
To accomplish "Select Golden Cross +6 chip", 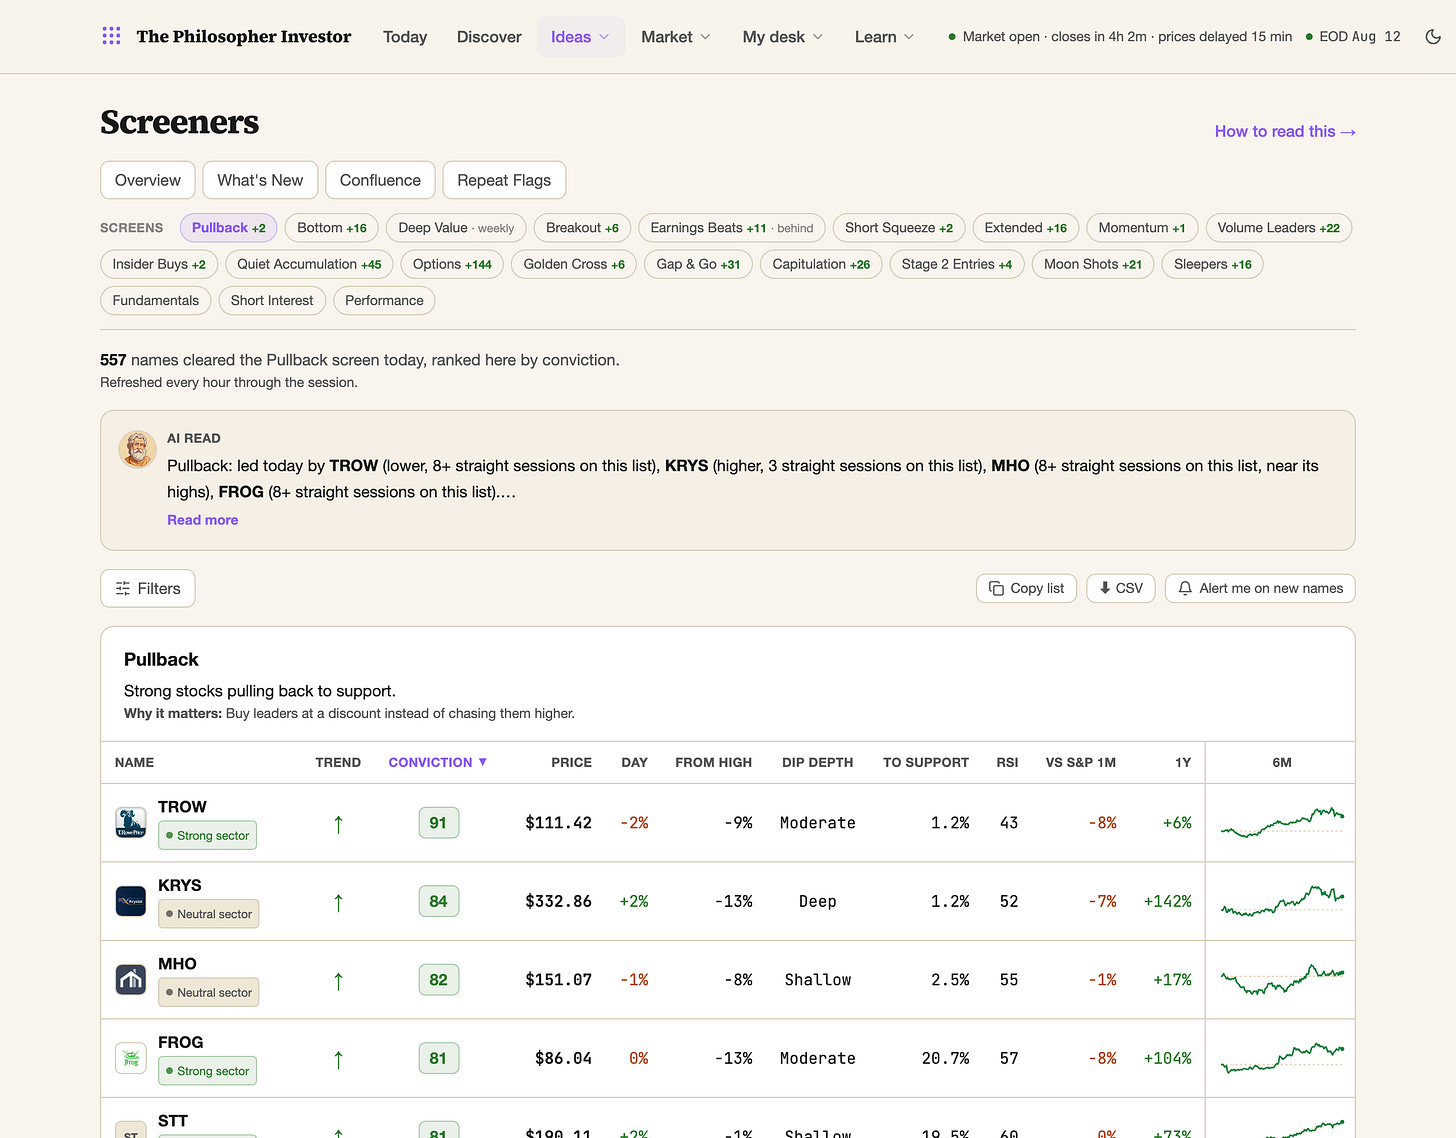I will coord(574,264).
